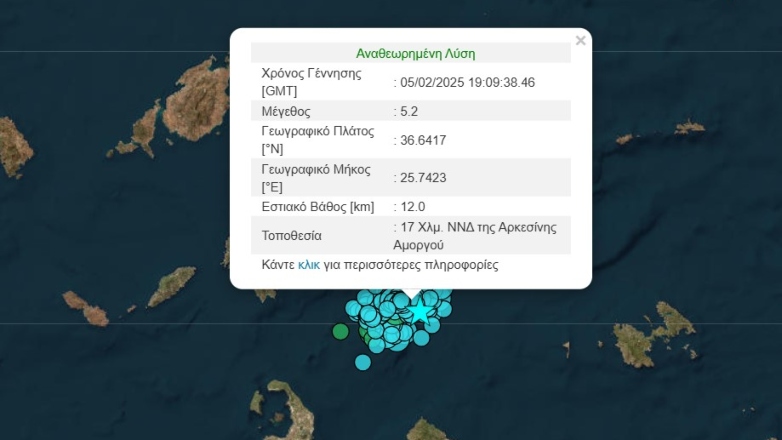Click the magnitude value 5.2

tap(408, 111)
